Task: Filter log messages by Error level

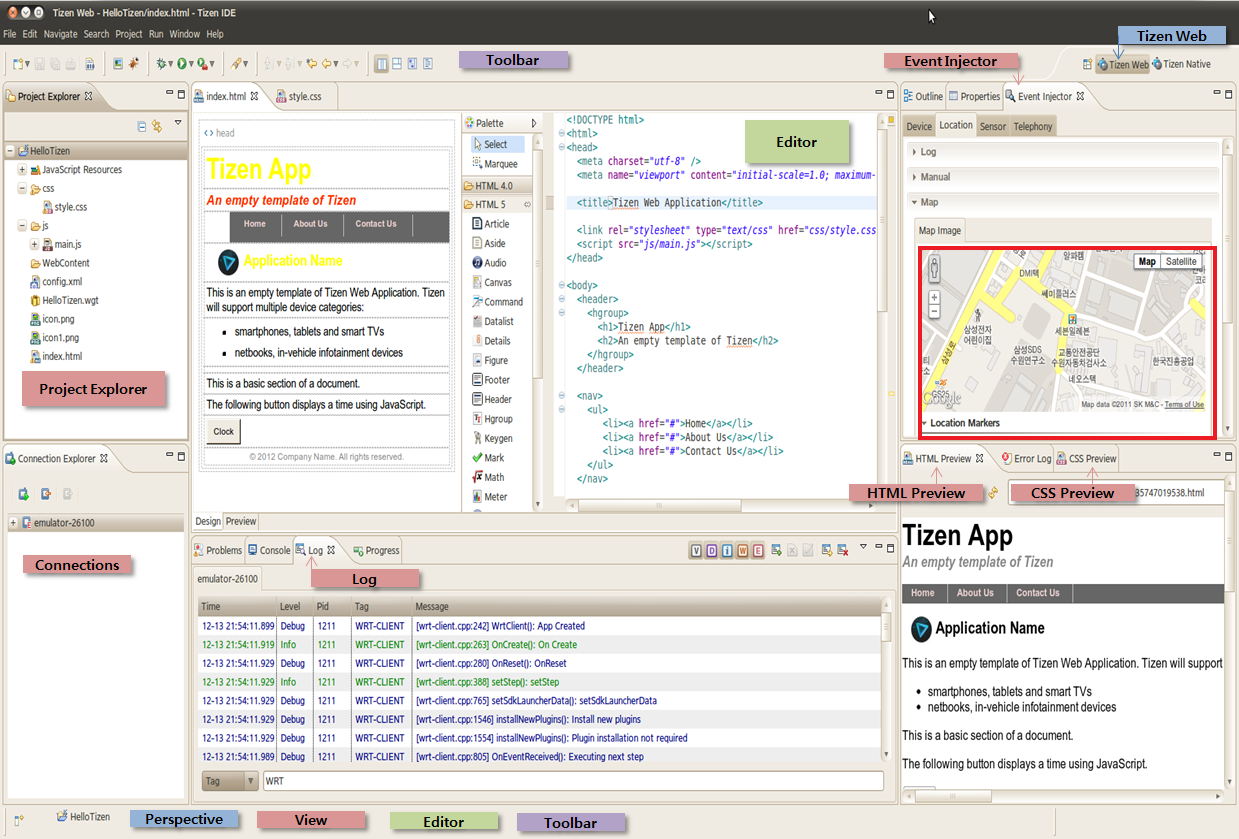Action: pos(757,551)
